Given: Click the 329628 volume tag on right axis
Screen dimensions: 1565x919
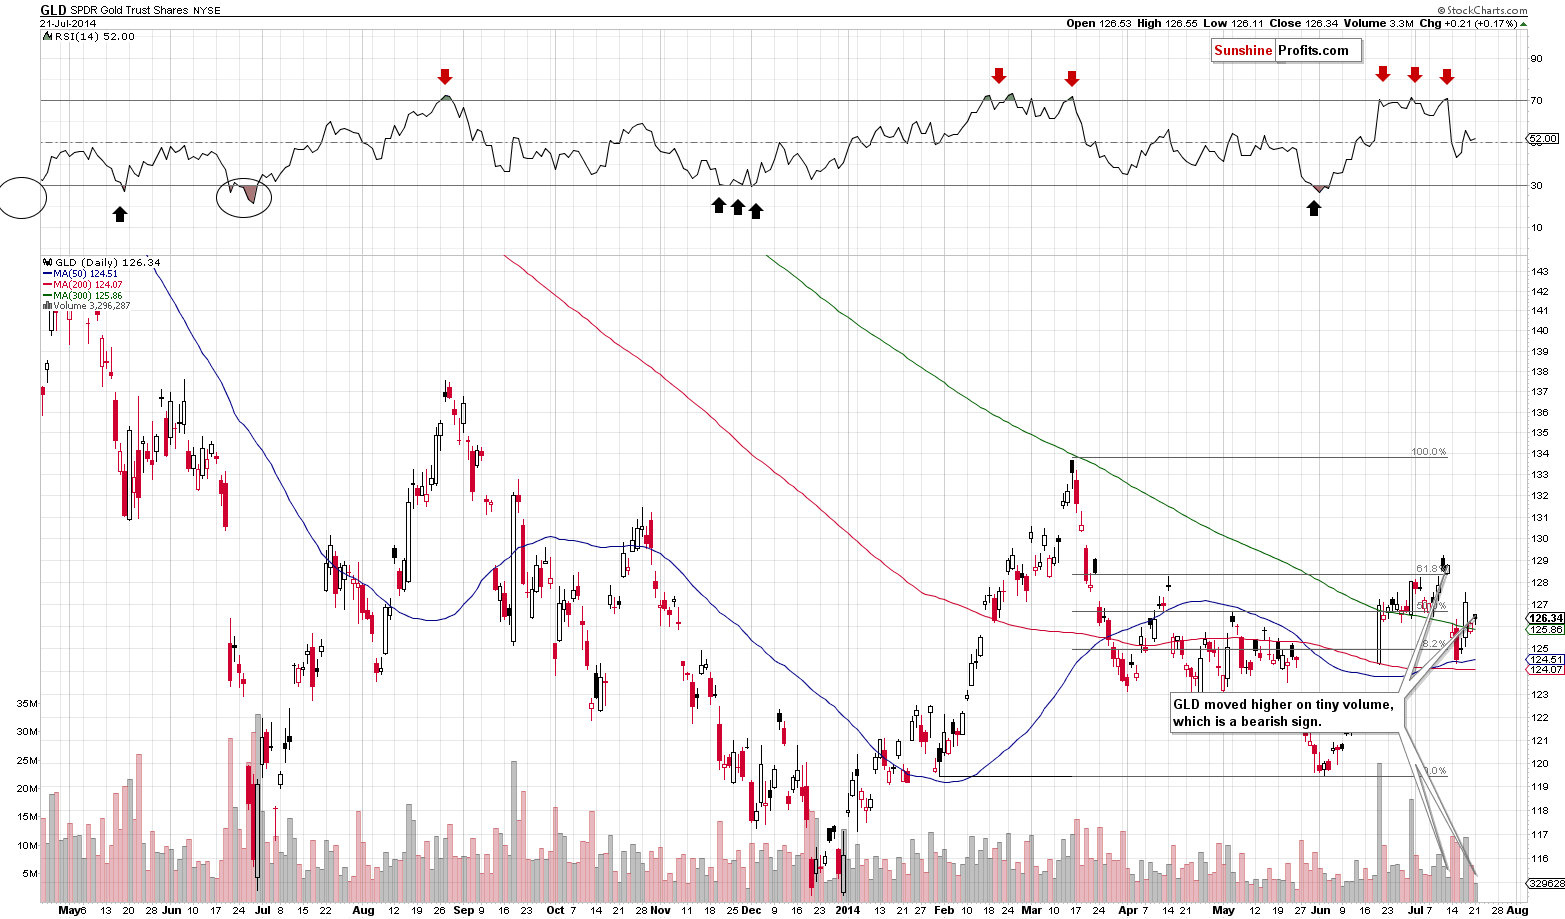Looking at the screenshot, I should tap(1546, 883).
